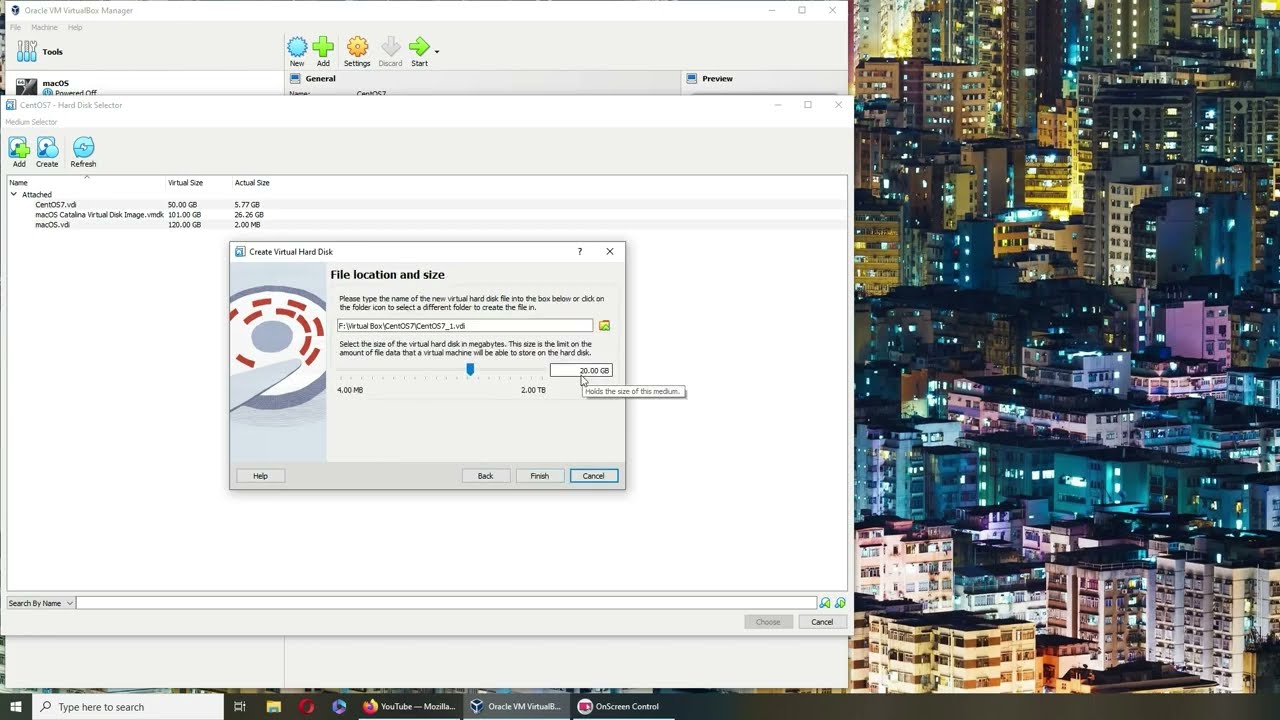Switch to Oracle VM VirtualBox taskbar button

pos(516,706)
